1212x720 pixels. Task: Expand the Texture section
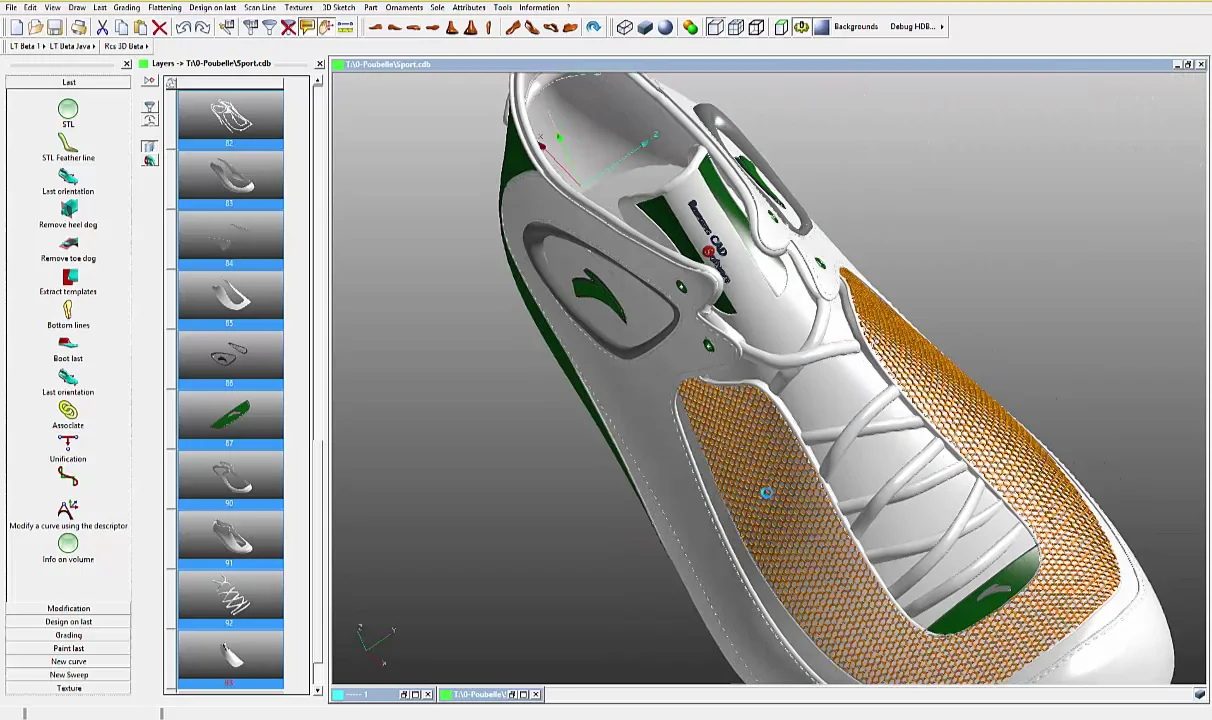coord(68,688)
